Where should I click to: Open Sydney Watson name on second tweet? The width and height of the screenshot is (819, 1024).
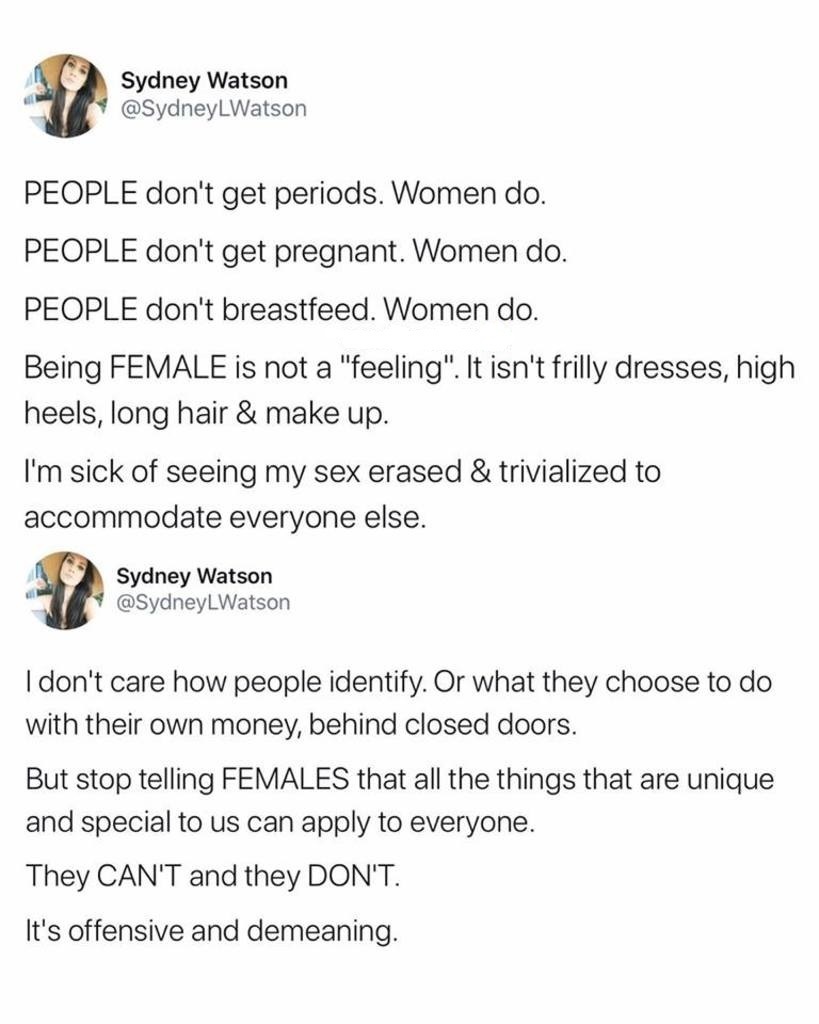194,576
